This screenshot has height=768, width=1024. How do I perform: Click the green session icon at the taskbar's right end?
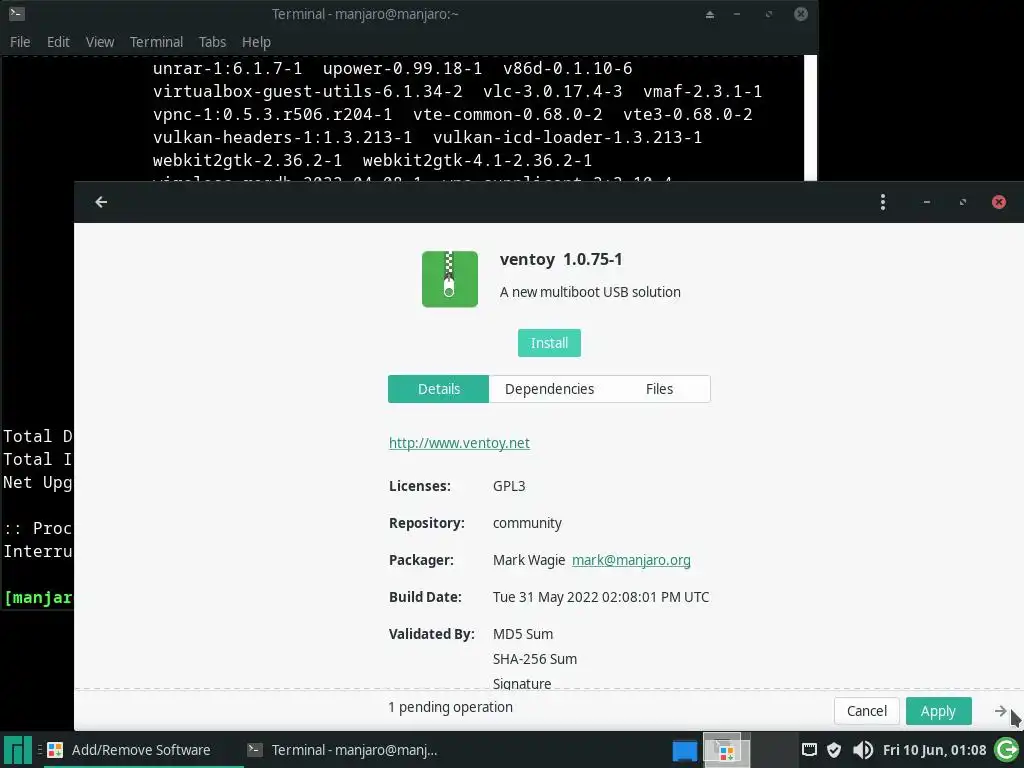1006,750
